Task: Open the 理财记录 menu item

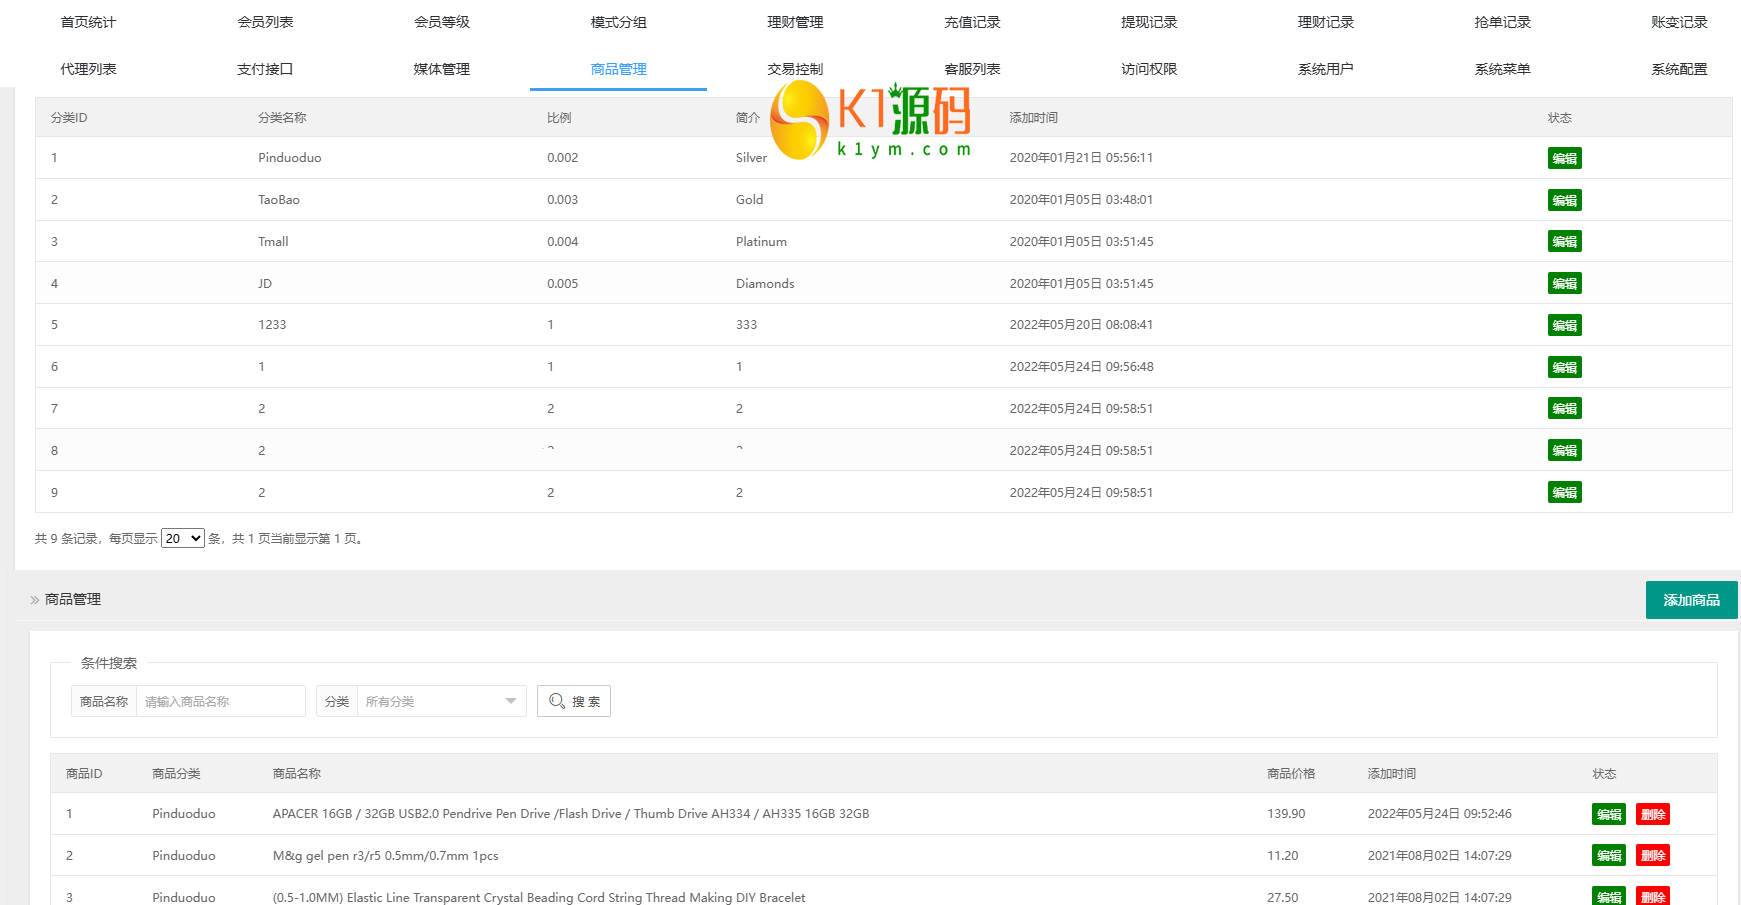Action: click(1326, 22)
